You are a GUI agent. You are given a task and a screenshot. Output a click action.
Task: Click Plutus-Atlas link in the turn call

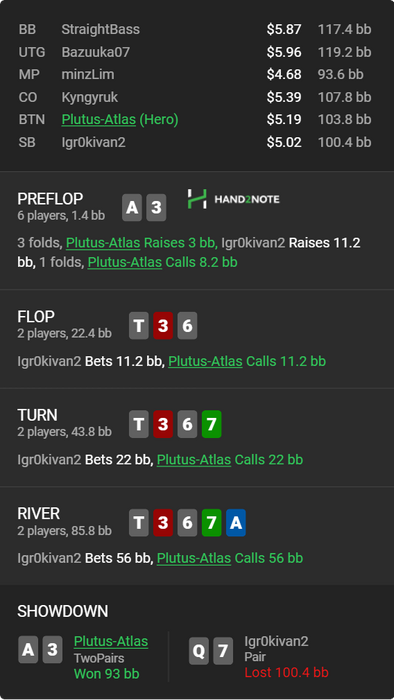194,459
